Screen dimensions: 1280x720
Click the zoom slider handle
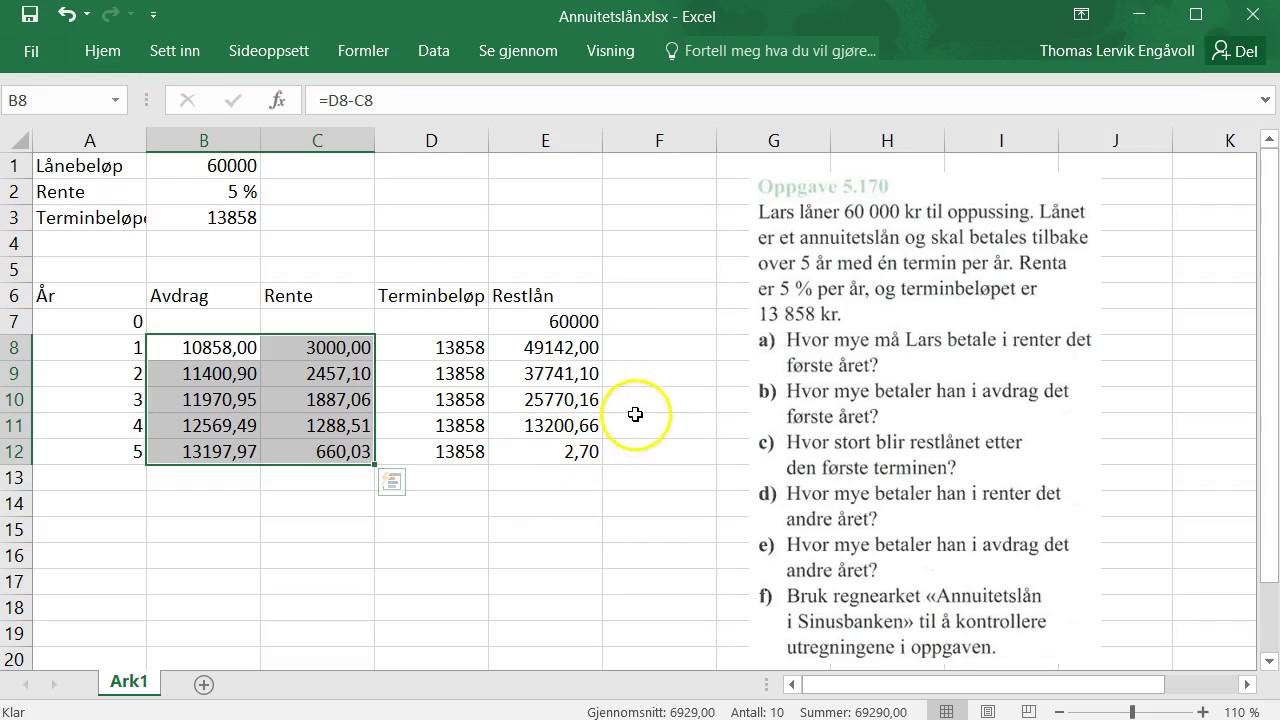tap(1132, 712)
